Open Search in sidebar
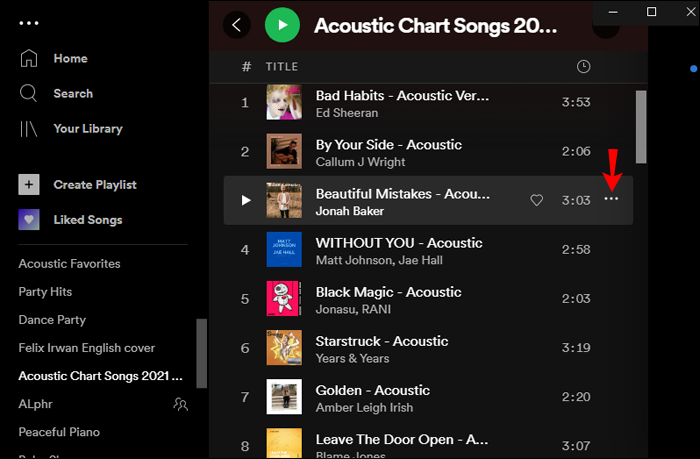Screen dimensions: 700x459 73,93
